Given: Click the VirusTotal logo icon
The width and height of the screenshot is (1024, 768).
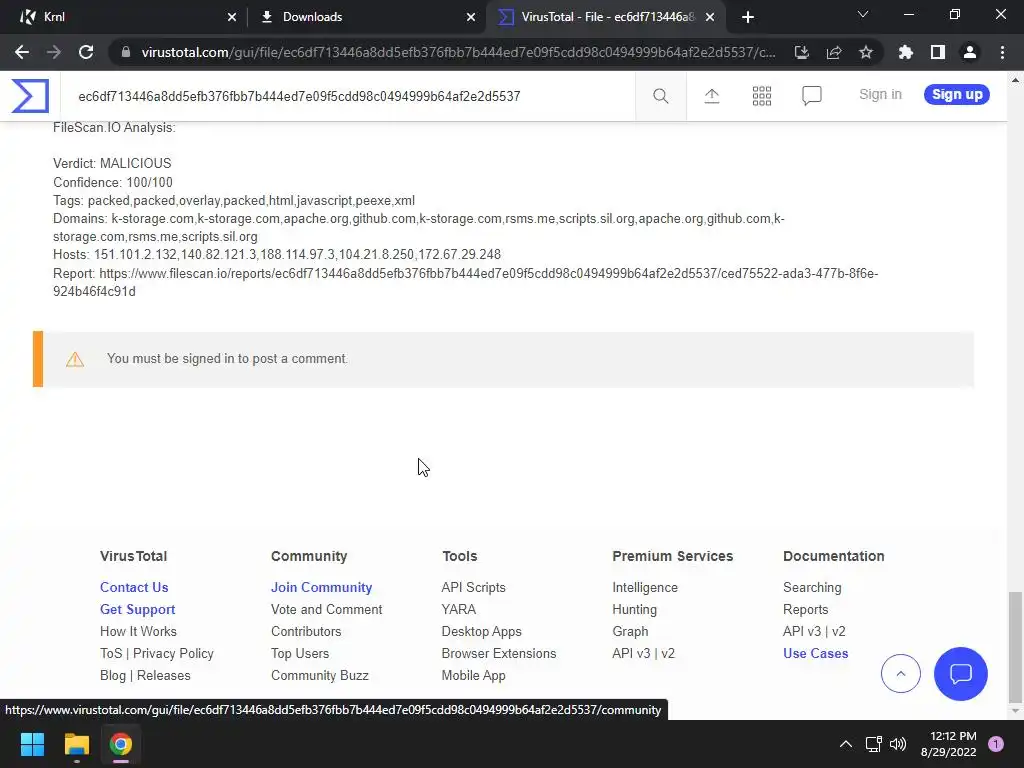Looking at the screenshot, I should [30, 95].
